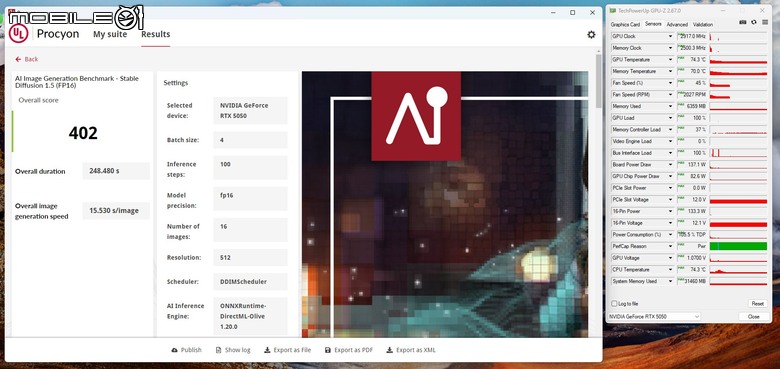Close the GPU-Z window with X
Viewport: 780px width, 369px height.
(x=763, y=10)
